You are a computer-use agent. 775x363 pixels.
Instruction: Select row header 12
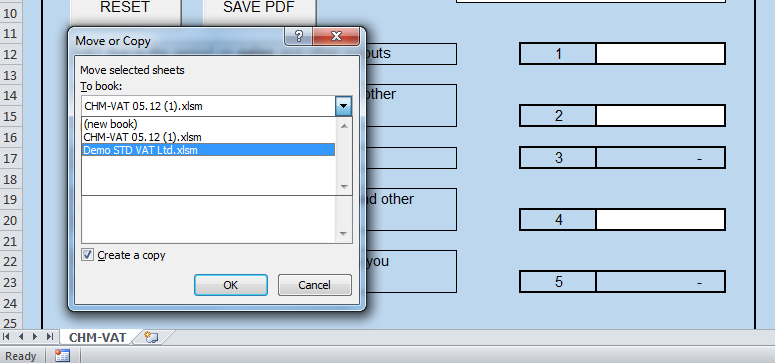(10, 54)
